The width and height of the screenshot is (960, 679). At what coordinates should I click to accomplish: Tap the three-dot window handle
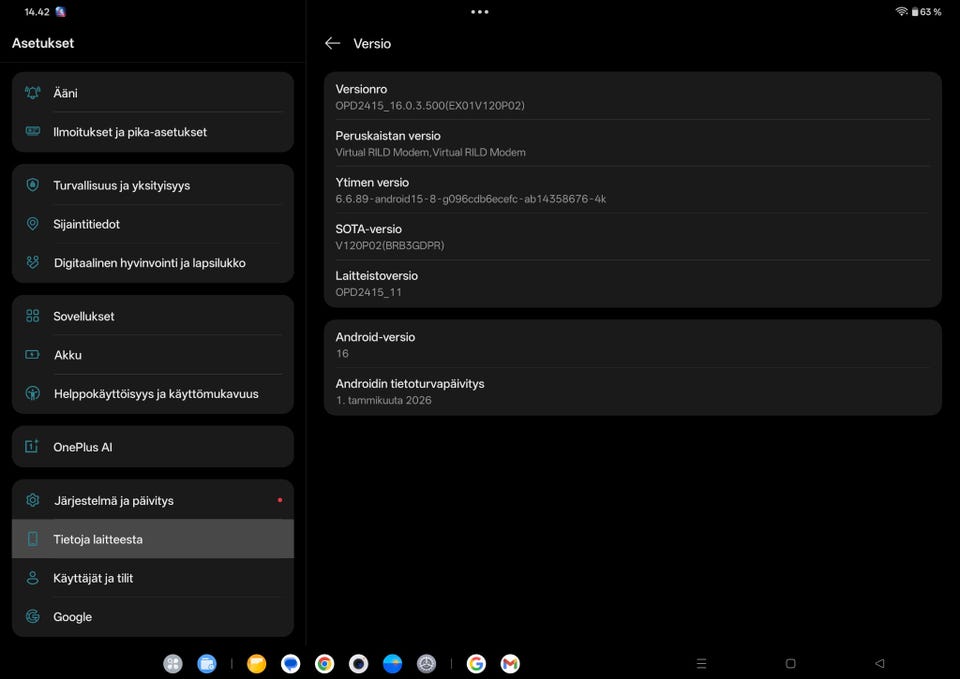[x=479, y=12]
